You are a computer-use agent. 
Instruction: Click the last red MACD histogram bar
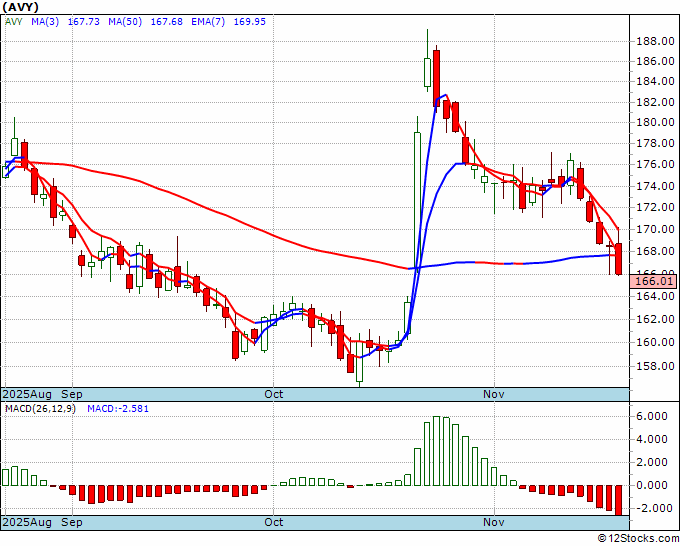click(619, 500)
